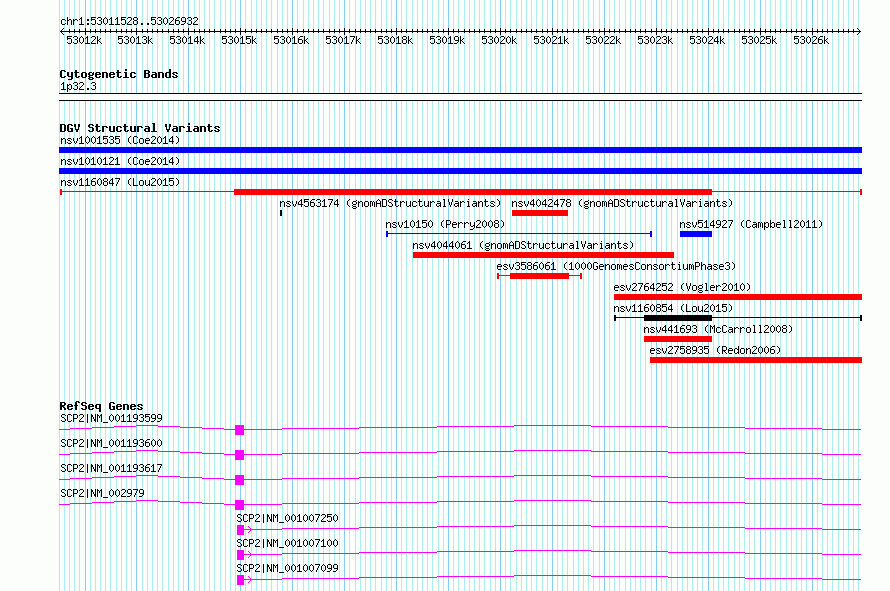
Task: Open the nsv4044061 (gnomADStructuralVariants) label
Action: 523,245
